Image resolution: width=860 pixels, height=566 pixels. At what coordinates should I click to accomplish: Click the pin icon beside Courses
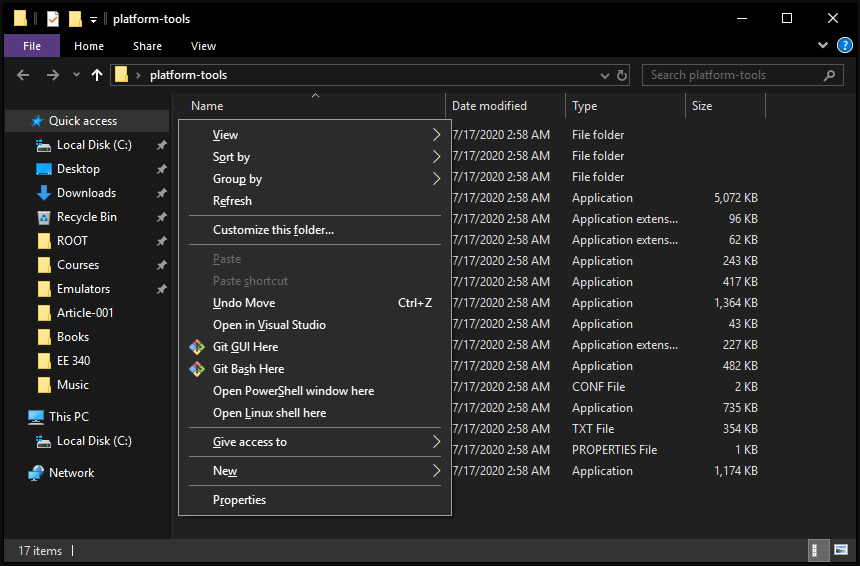pos(161,265)
